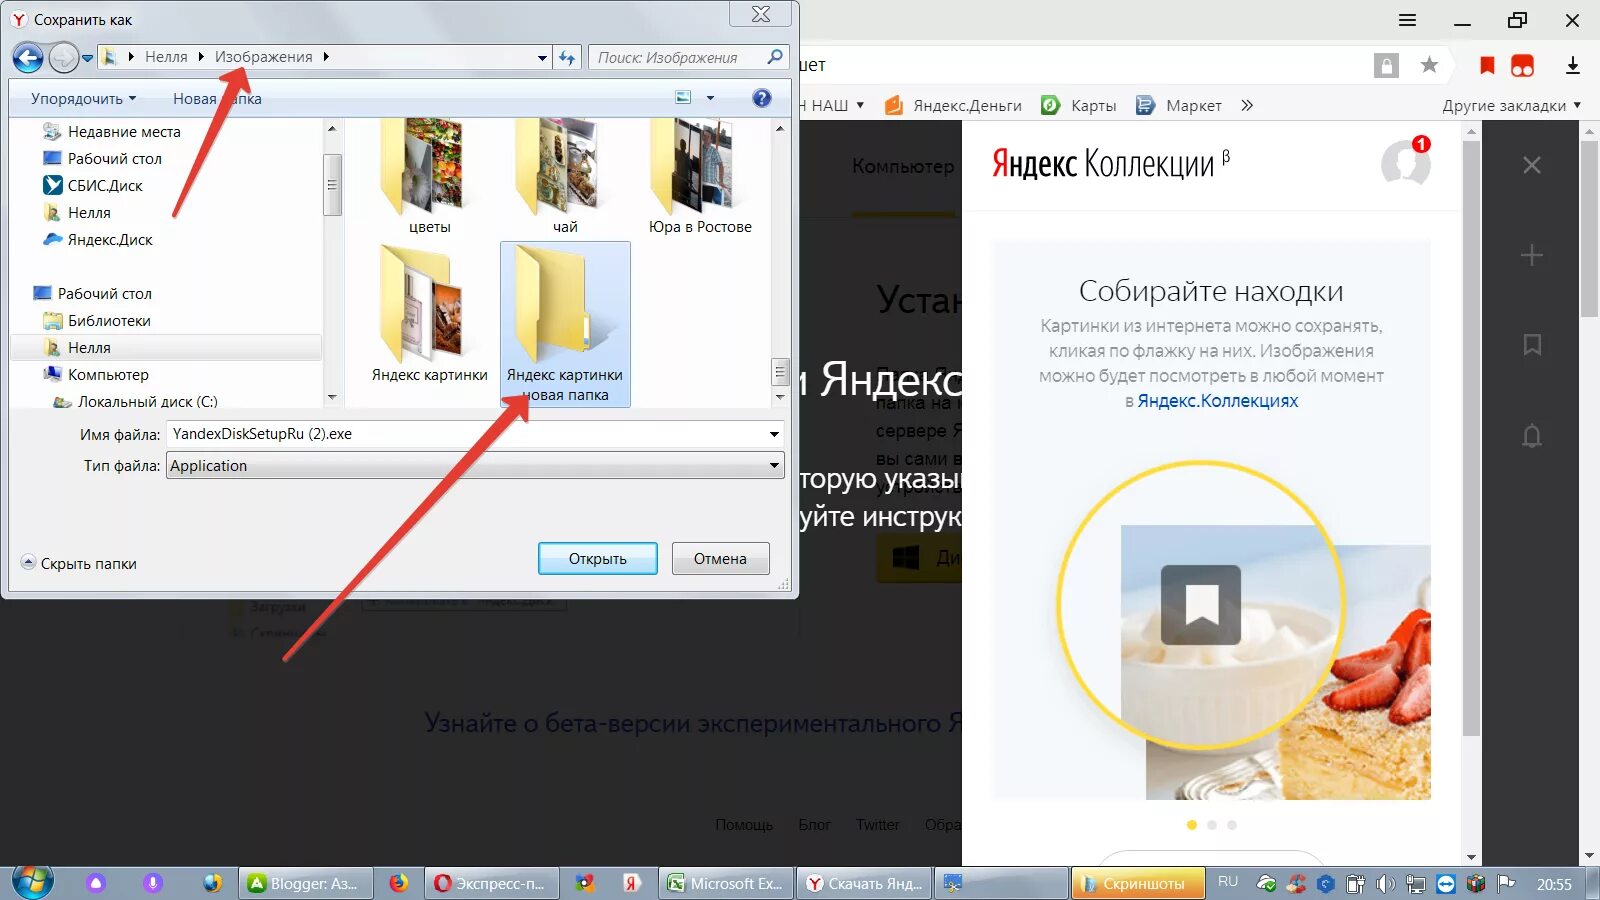The width and height of the screenshot is (1600, 900).
Task: Select the Яндекс картинки folder
Action: click(429, 315)
